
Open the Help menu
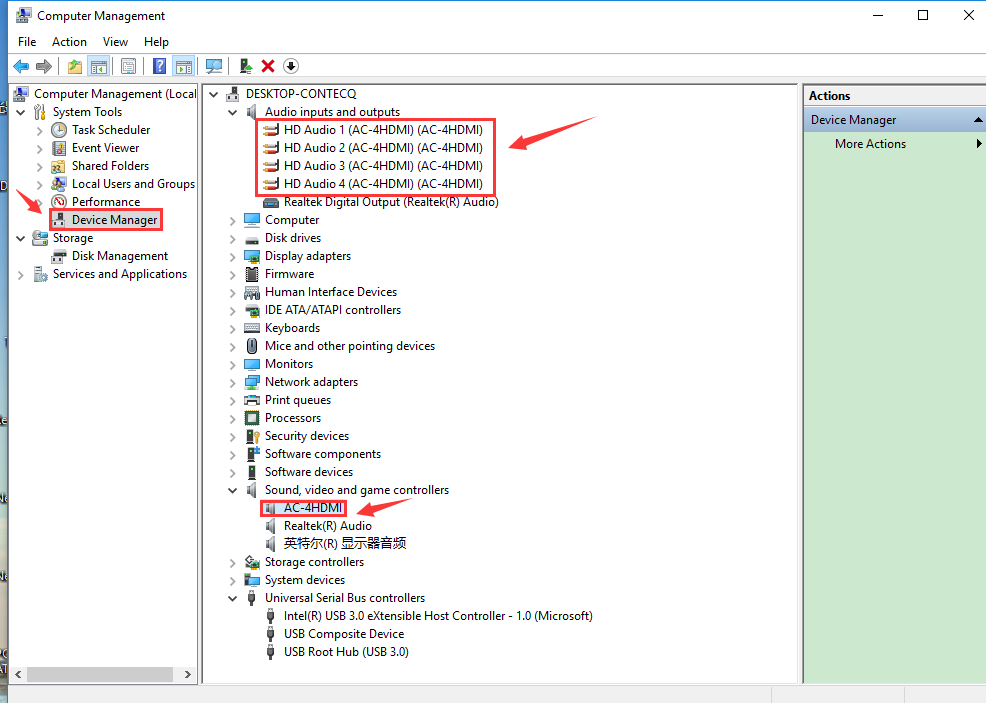pos(156,42)
